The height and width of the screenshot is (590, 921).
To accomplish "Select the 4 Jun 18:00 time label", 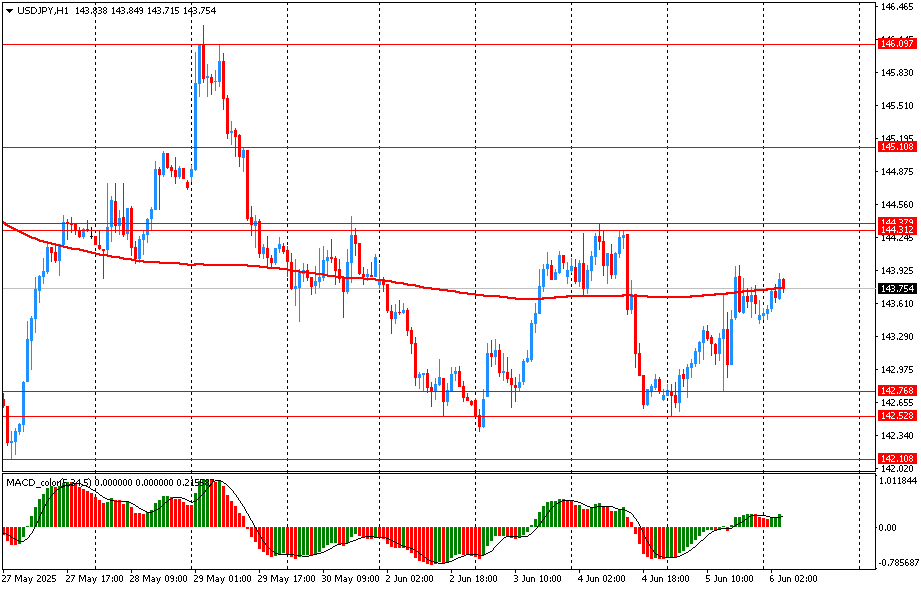I will click(667, 579).
